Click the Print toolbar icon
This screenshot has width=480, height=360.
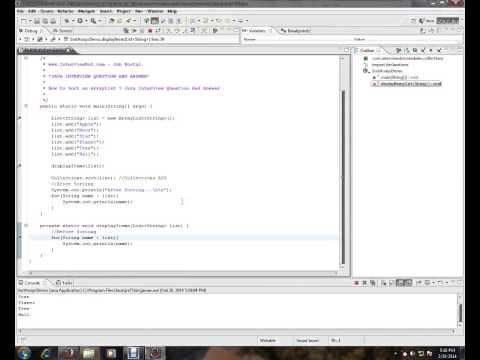pos(53,21)
